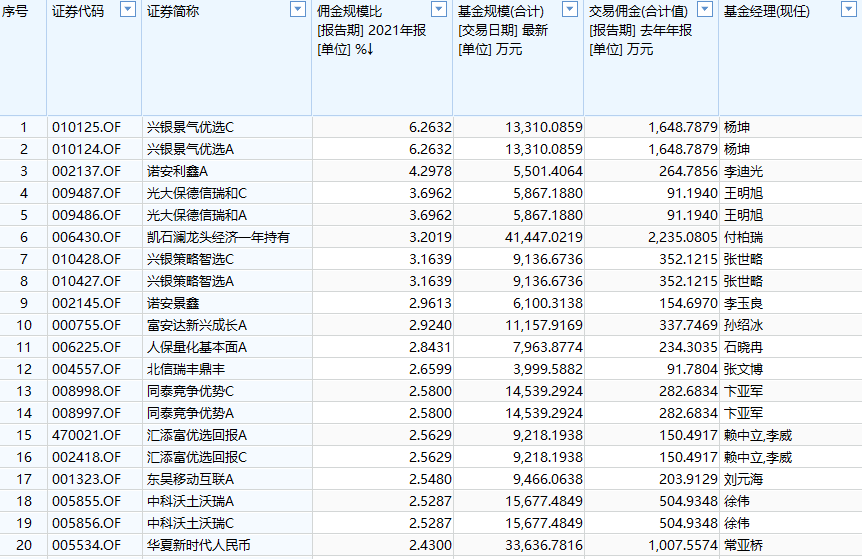Select code cell 006225.OF
Screen dimensions: 862x559
(x=86, y=347)
